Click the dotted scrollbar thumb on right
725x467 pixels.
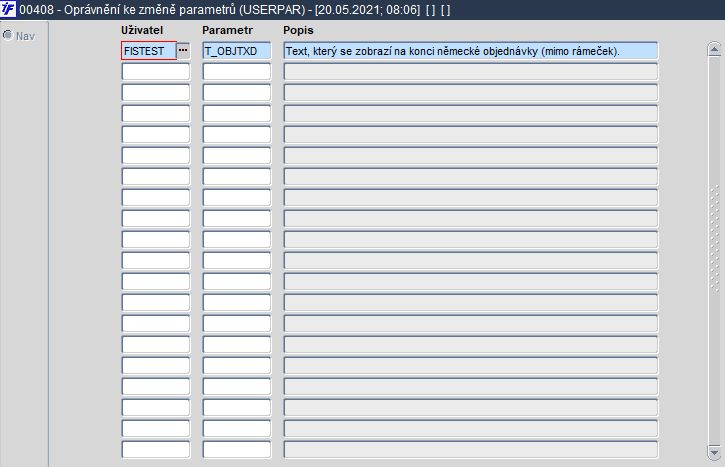tap(714, 238)
